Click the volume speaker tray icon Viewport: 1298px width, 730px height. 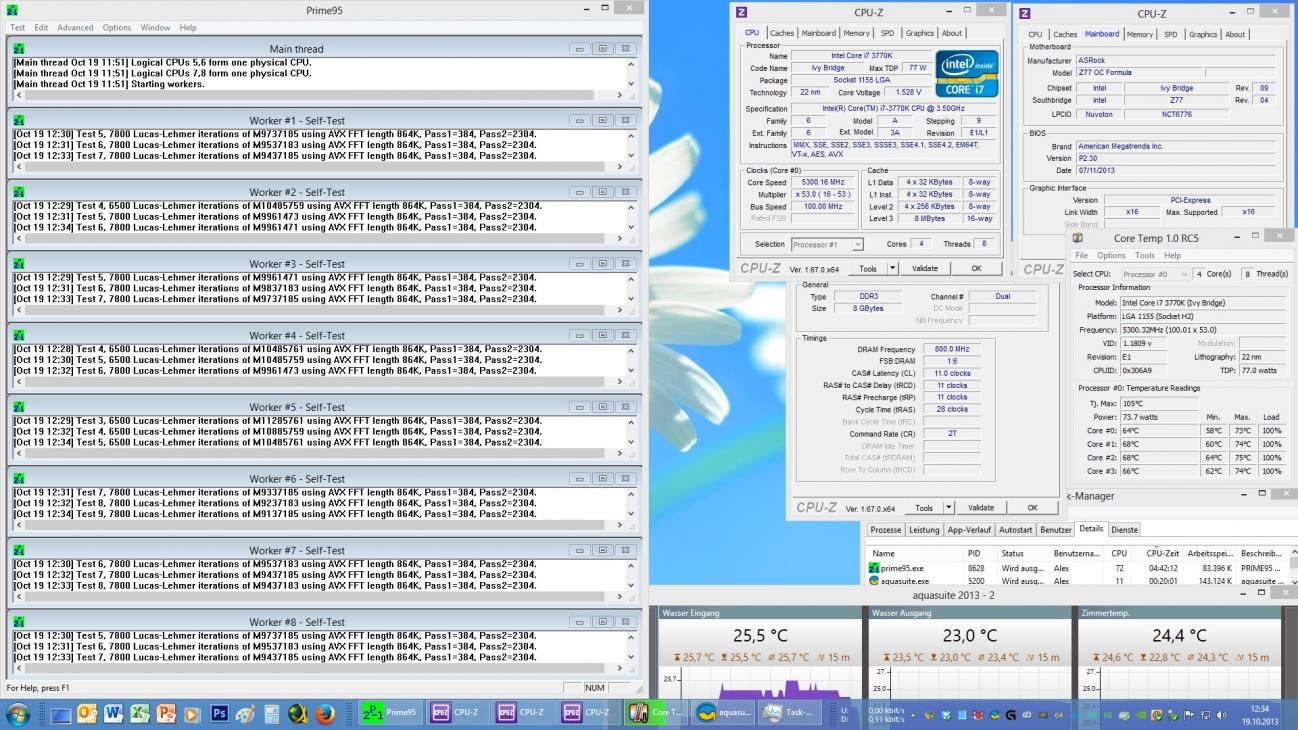1221,715
